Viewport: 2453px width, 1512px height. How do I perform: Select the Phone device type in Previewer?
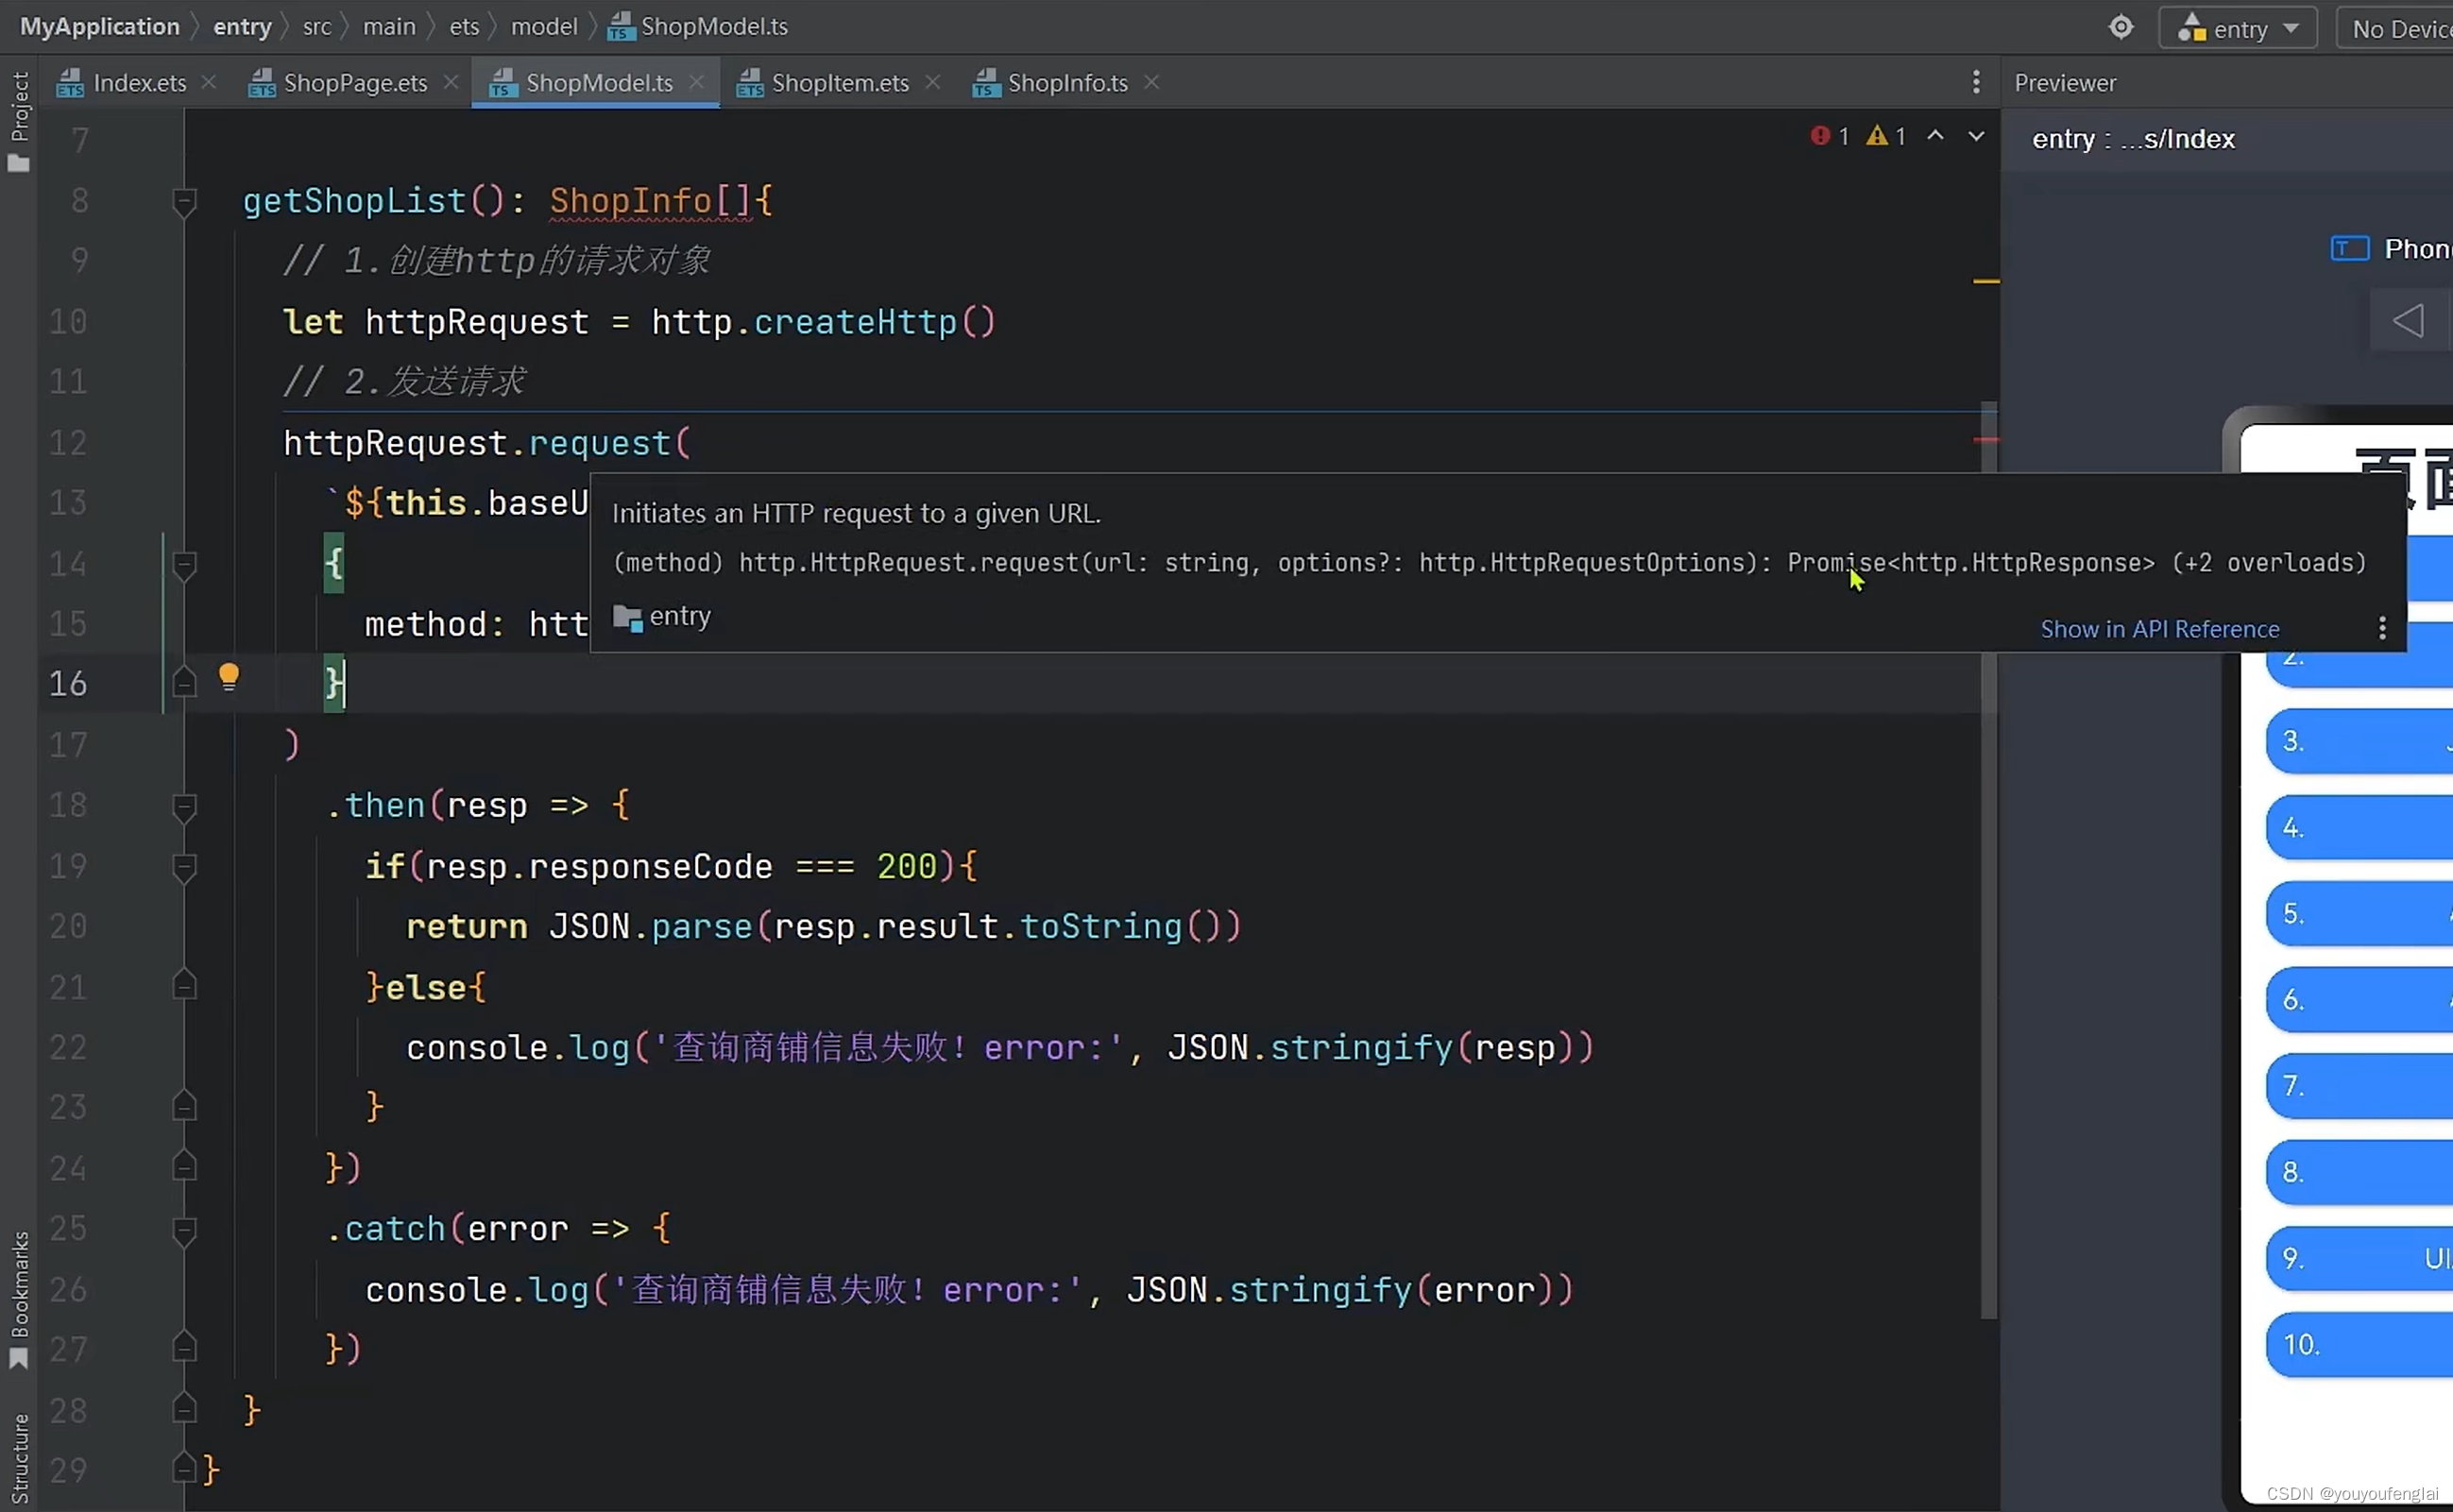tap(2392, 249)
